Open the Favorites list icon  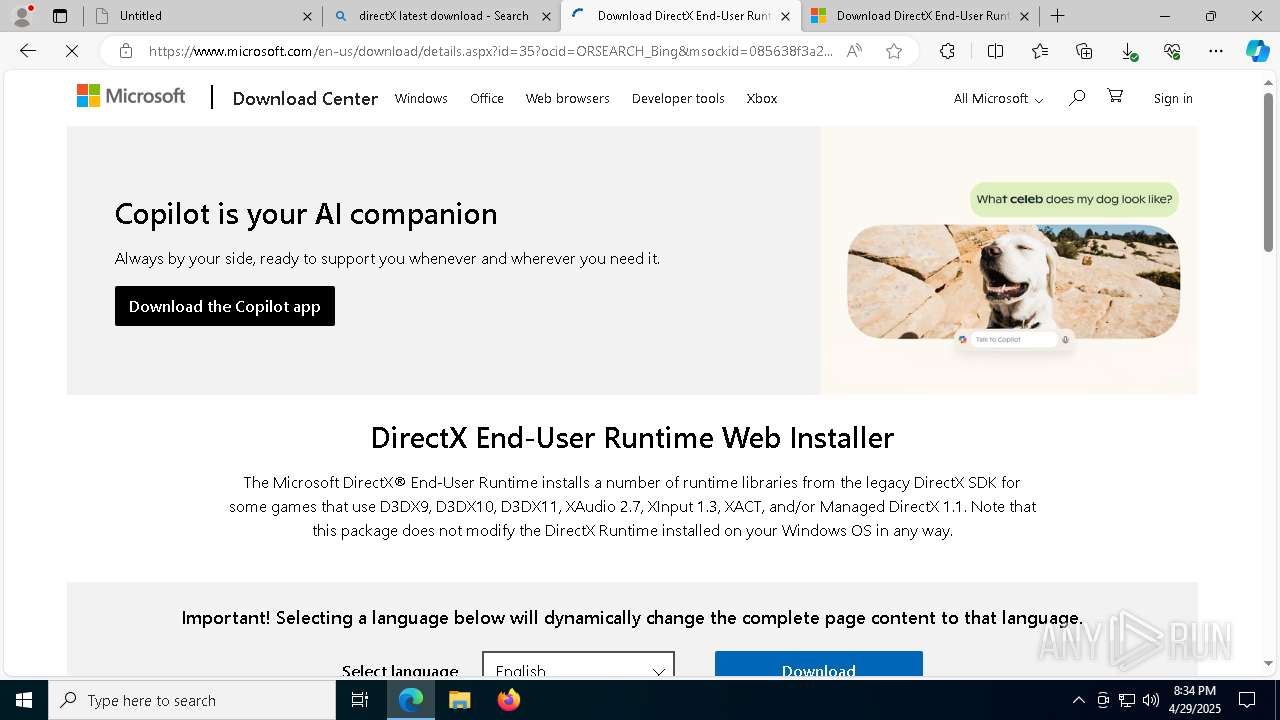click(1040, 51)
